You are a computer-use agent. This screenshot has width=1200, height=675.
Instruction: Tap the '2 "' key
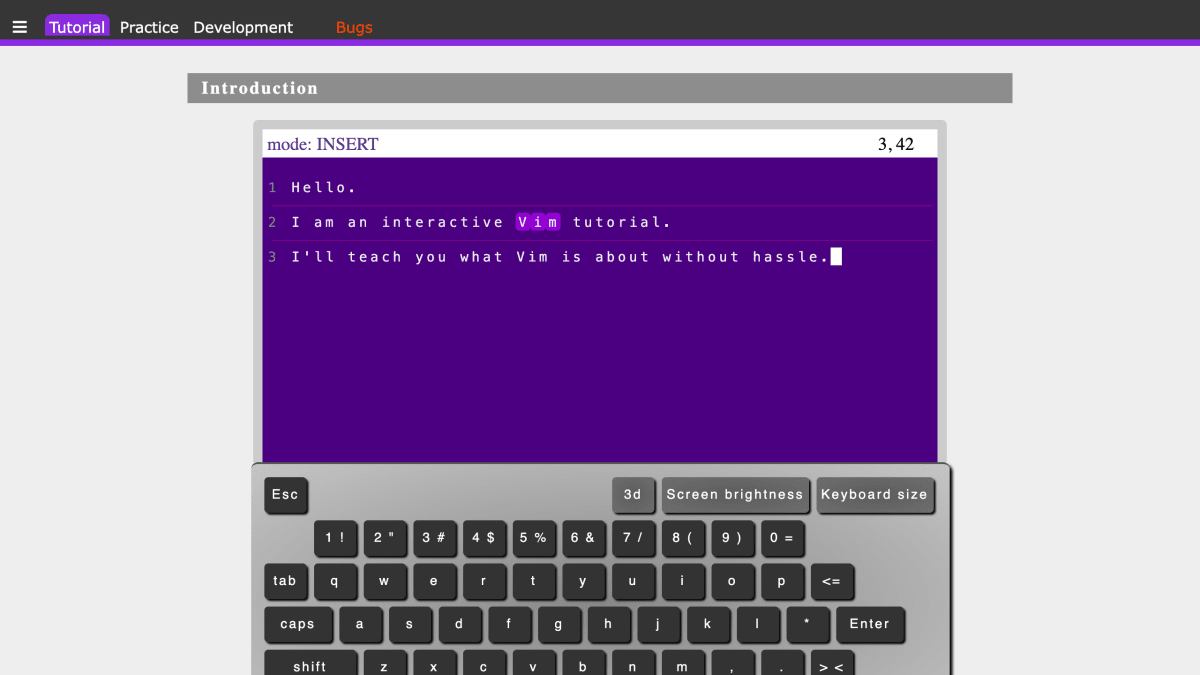pyautogui.click(x=385, y=538)
